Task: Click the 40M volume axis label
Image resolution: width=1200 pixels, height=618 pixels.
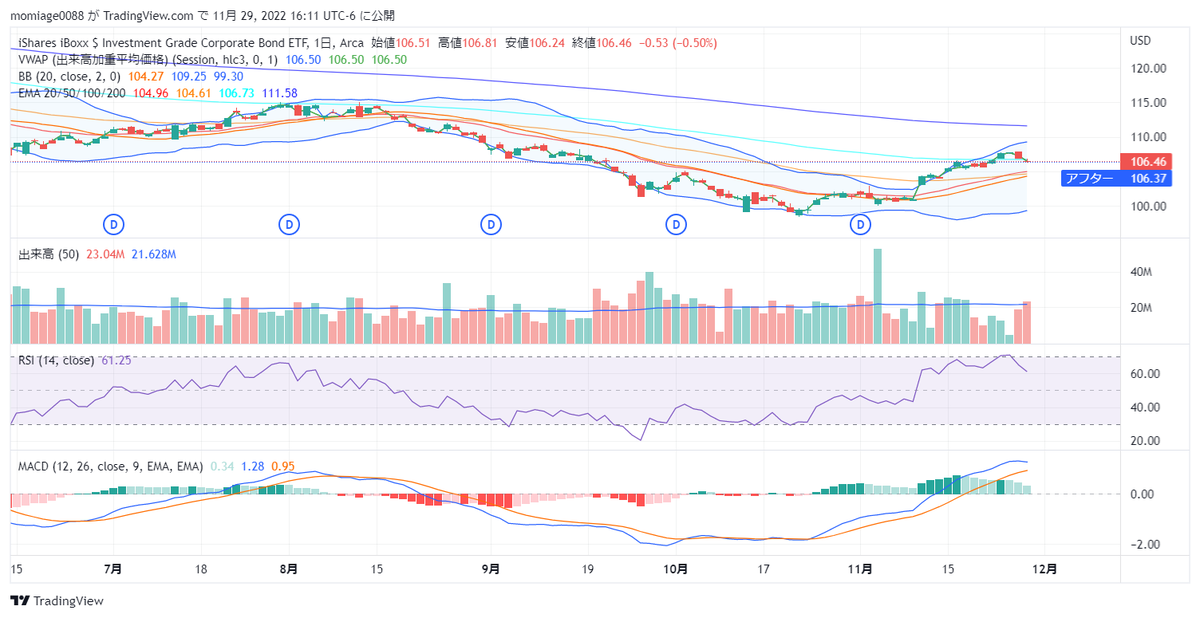Action: [1142, 272]
